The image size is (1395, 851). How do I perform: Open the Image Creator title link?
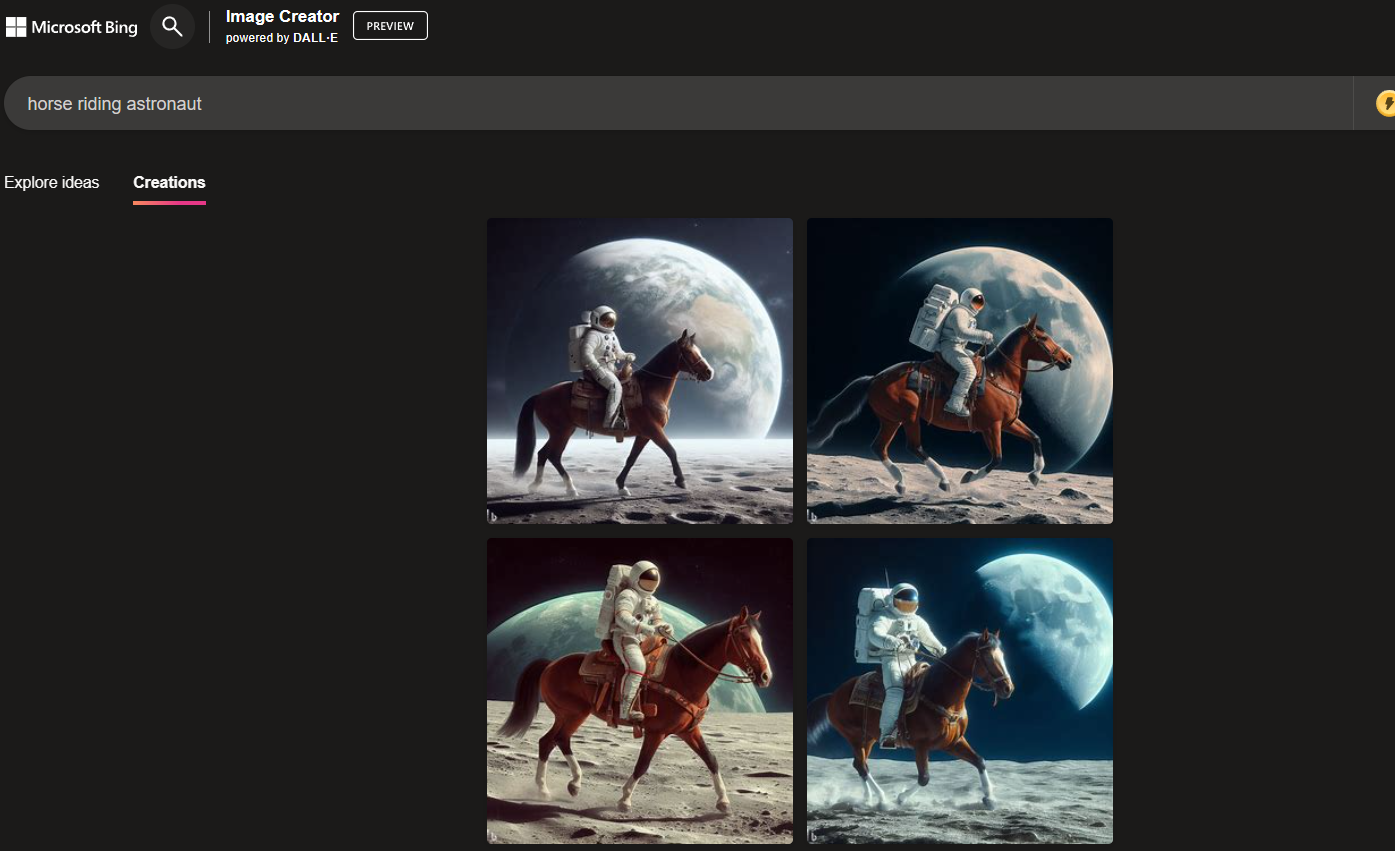tap(282, 16)
